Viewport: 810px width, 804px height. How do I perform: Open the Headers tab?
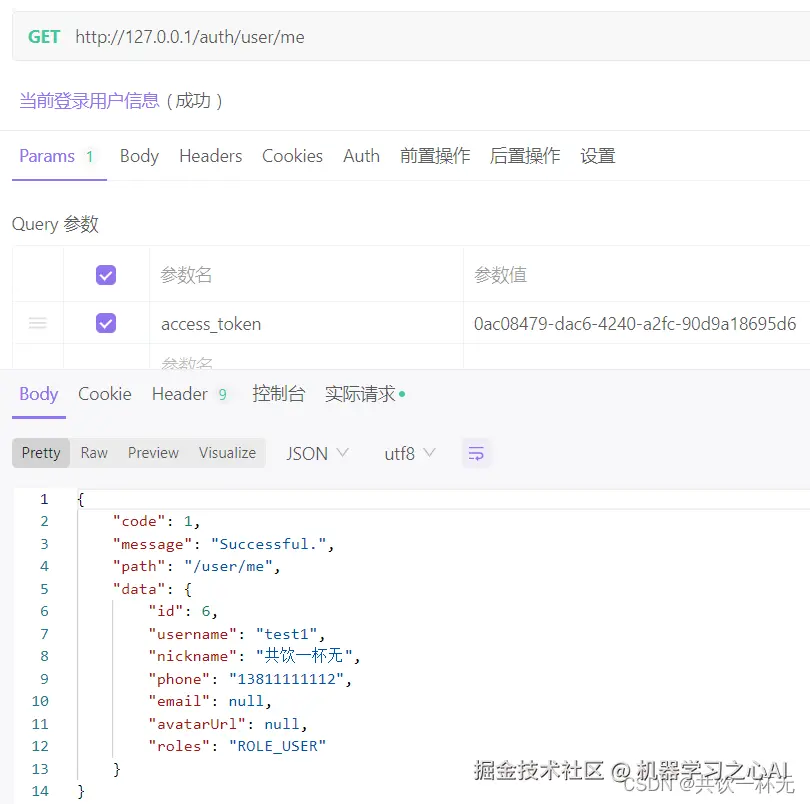pyautogui.click(x=211, y=156)
